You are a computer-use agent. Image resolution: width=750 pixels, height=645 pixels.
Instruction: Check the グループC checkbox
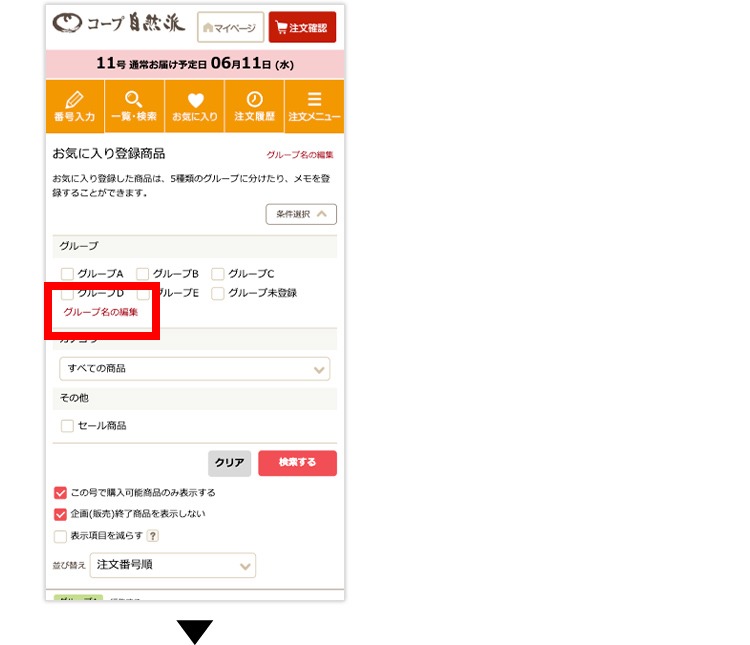tap(218, 274)
